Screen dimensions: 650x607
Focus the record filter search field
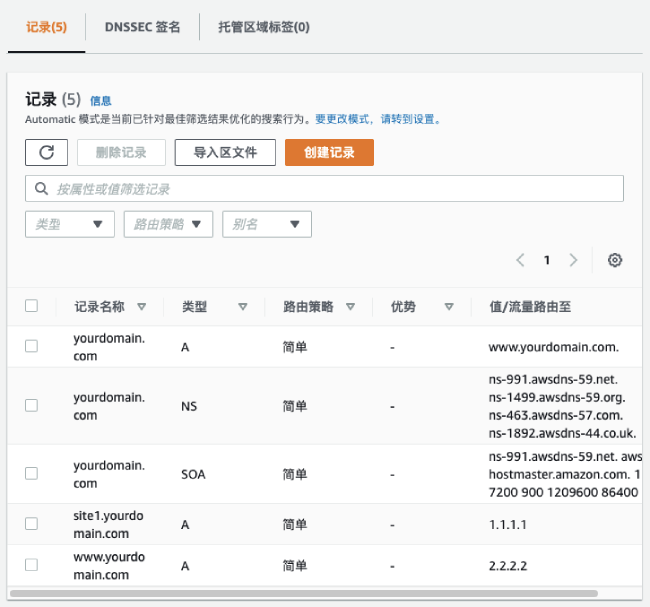(324, 189)
